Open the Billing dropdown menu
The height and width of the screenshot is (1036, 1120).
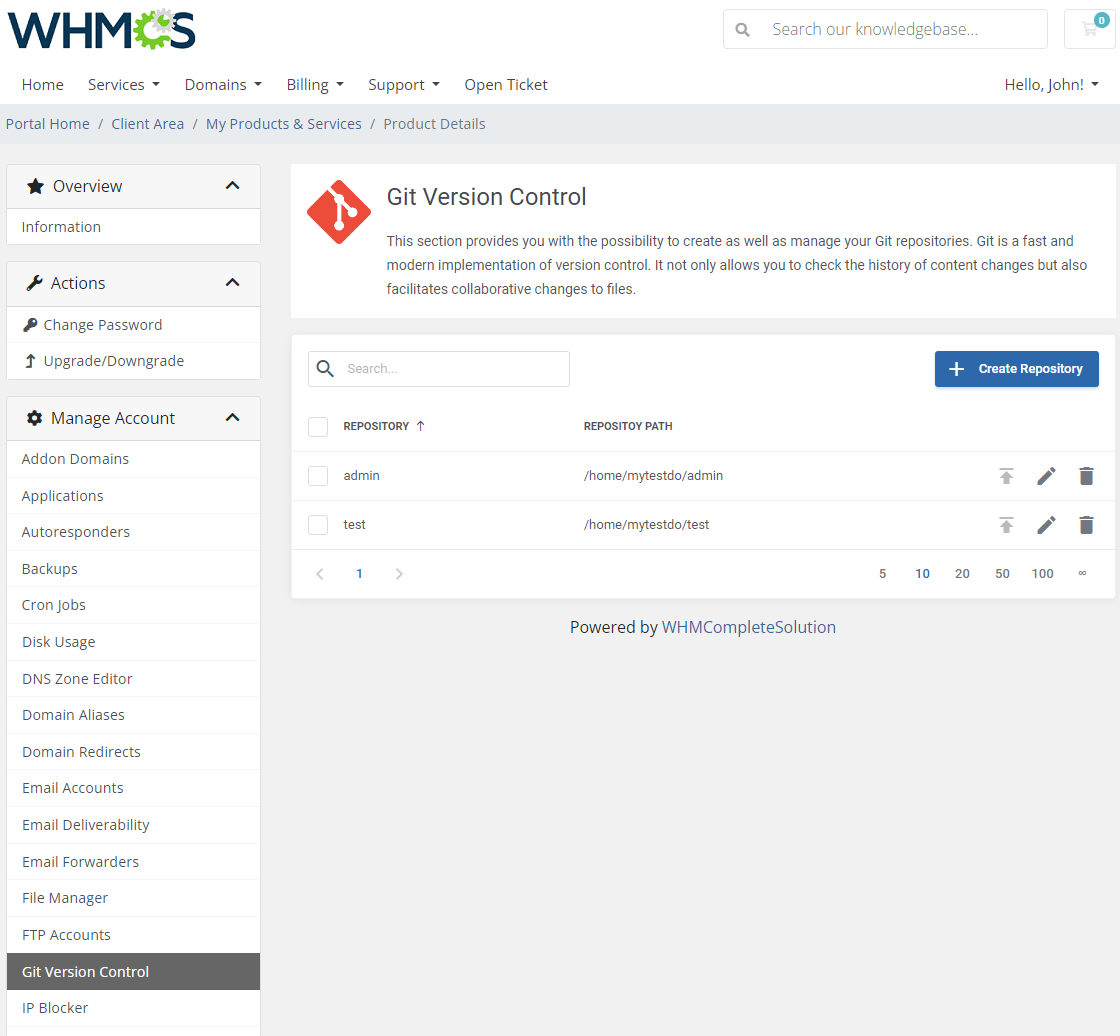point(315,84)
